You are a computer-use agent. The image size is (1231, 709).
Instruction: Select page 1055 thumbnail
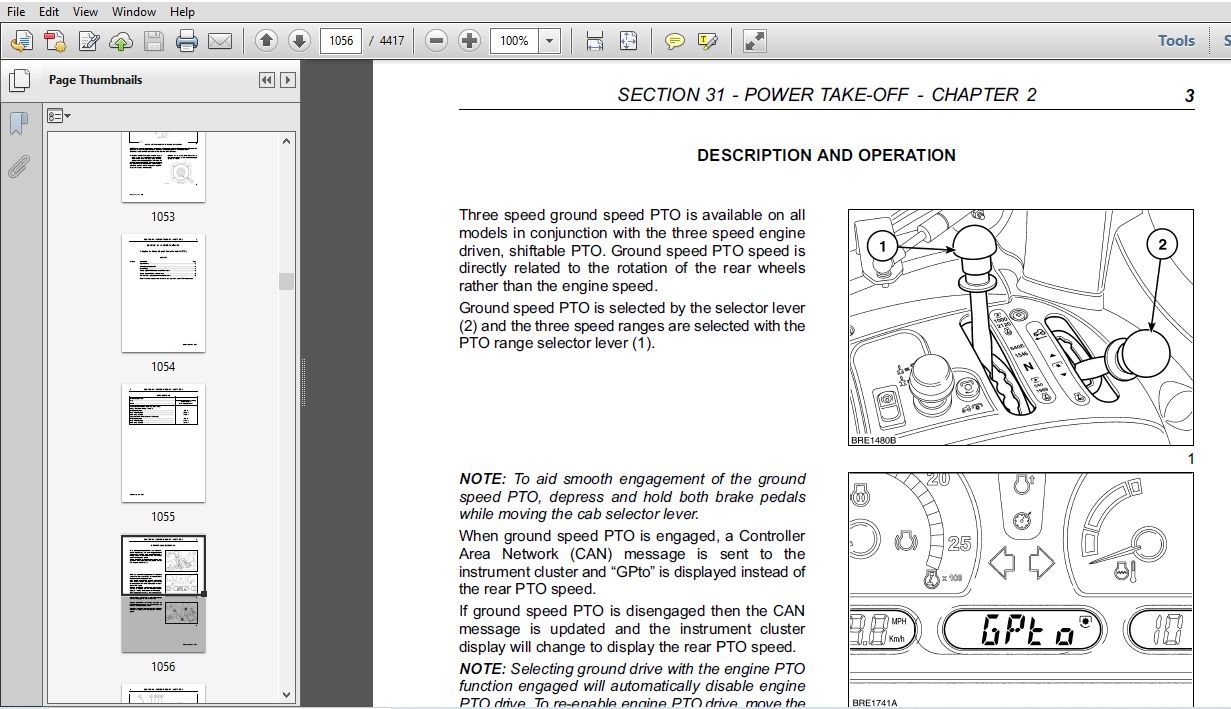tap(163, 443)
